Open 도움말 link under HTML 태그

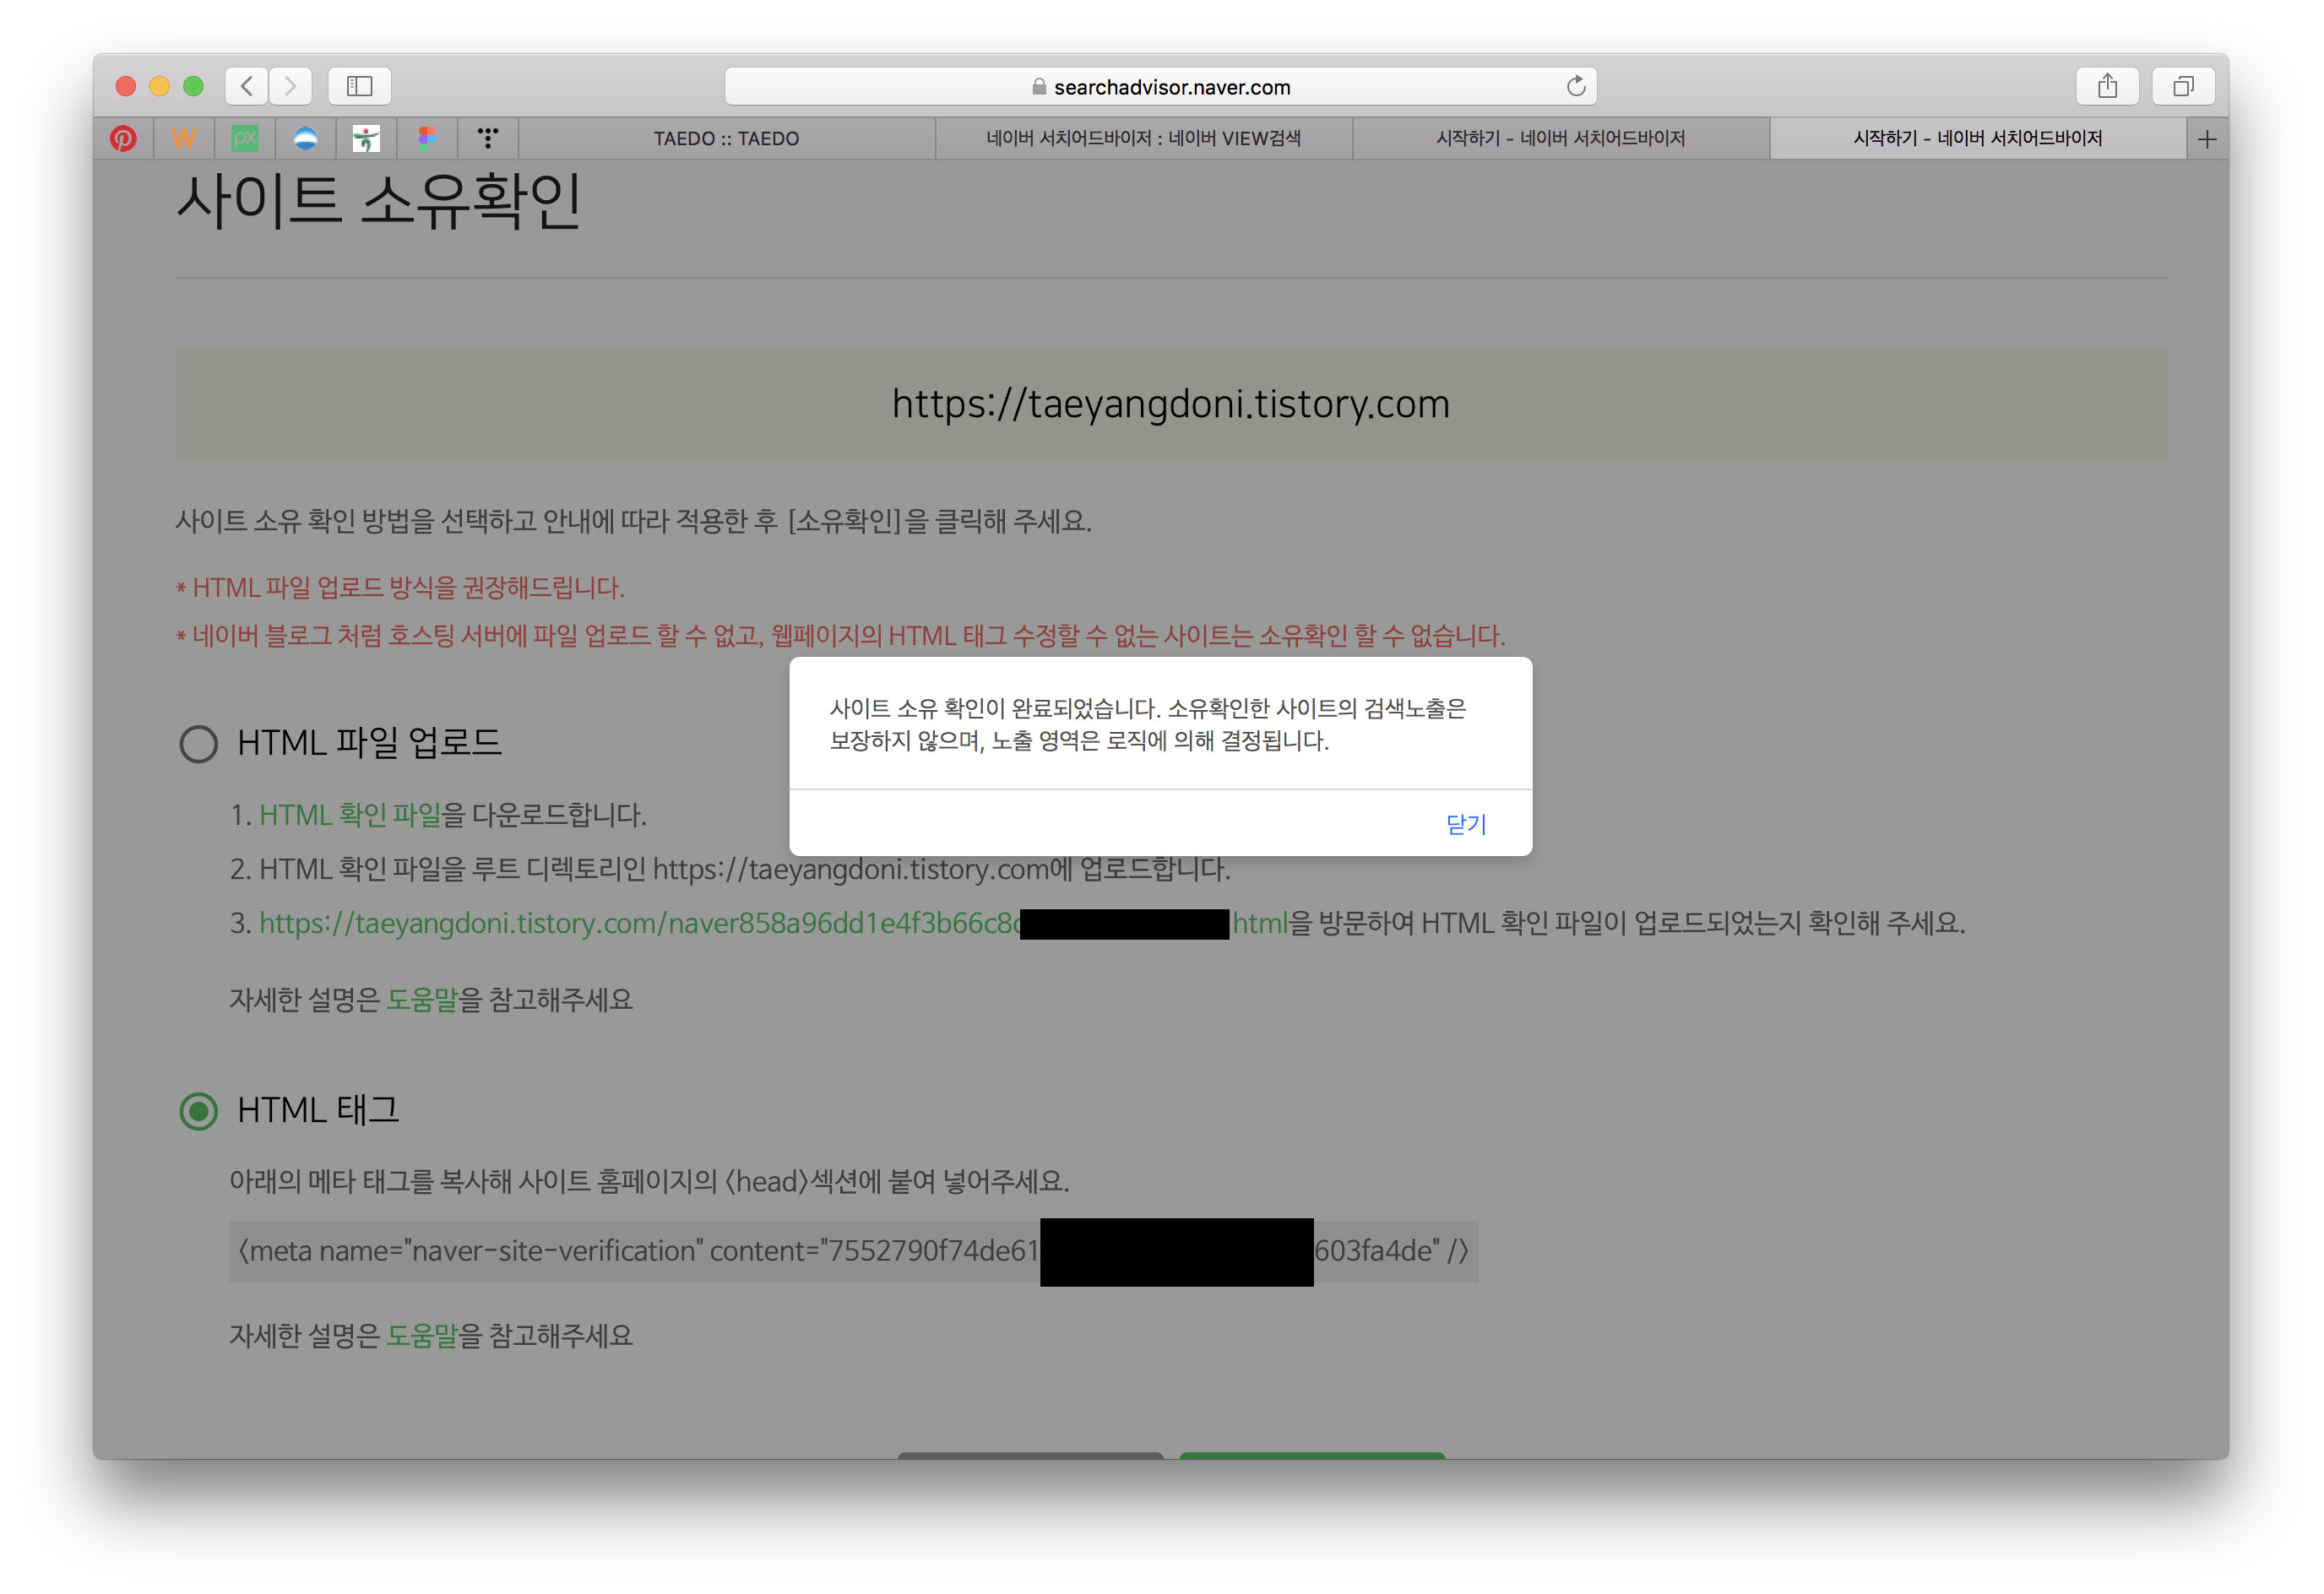click(421, 1336)
